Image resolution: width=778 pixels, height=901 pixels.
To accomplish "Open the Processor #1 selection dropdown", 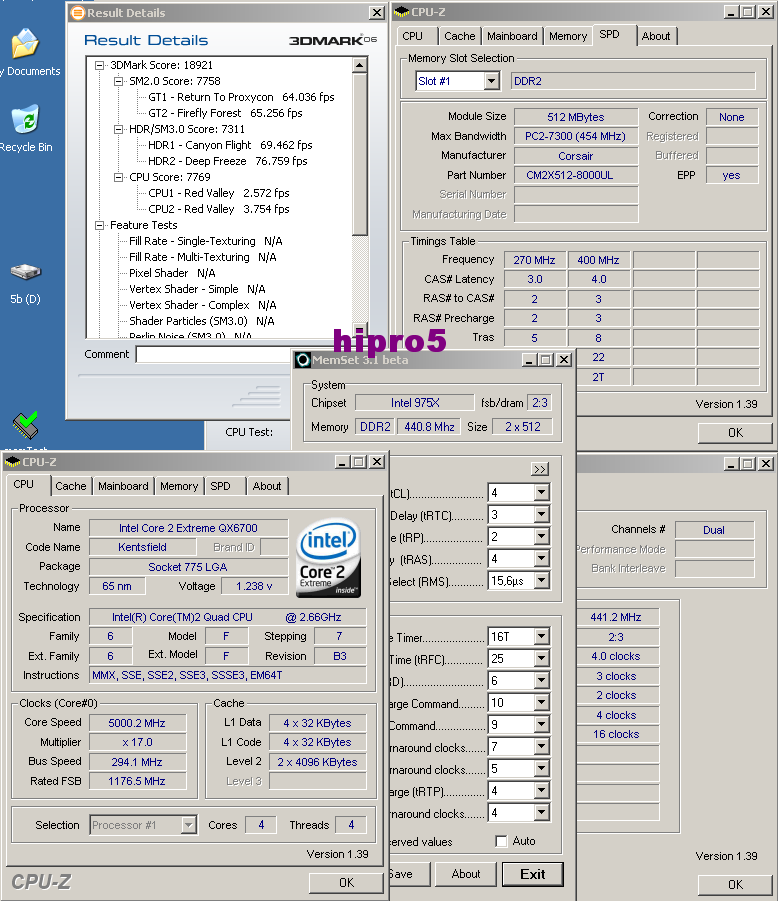I will (188, 825).
